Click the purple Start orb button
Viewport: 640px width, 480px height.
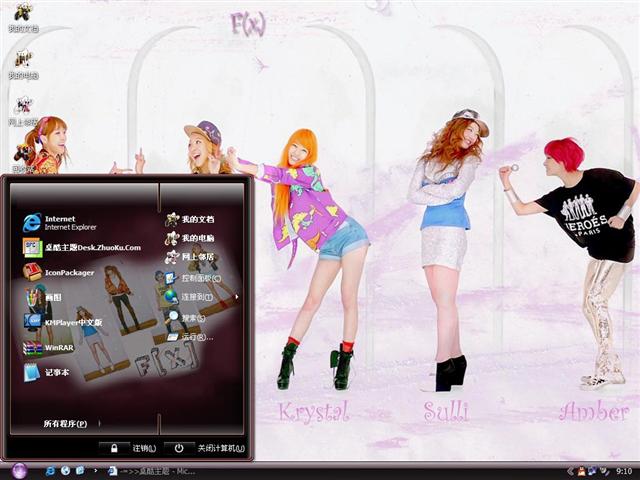pos(19,471)
